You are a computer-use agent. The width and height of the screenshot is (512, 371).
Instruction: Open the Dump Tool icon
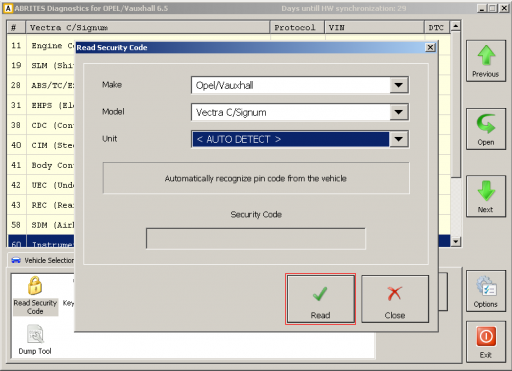pyautogui.click(x=35, y=340)
